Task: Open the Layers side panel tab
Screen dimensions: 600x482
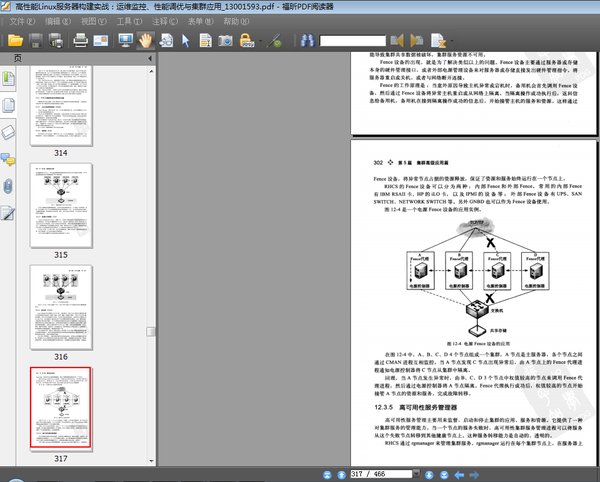Action: [8, 132]
